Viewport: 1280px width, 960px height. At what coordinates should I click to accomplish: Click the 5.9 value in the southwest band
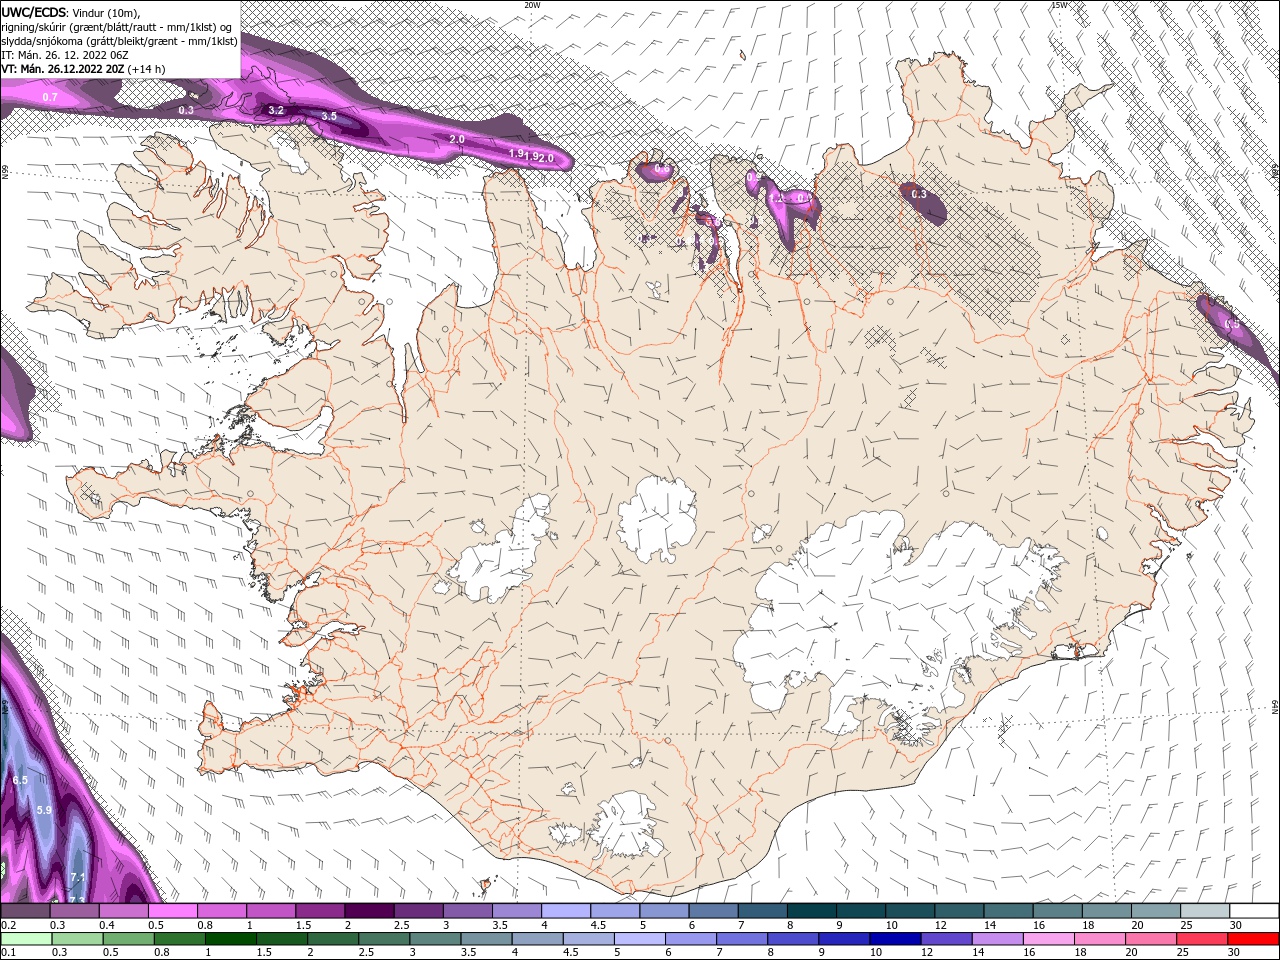(x=43, y=810)
